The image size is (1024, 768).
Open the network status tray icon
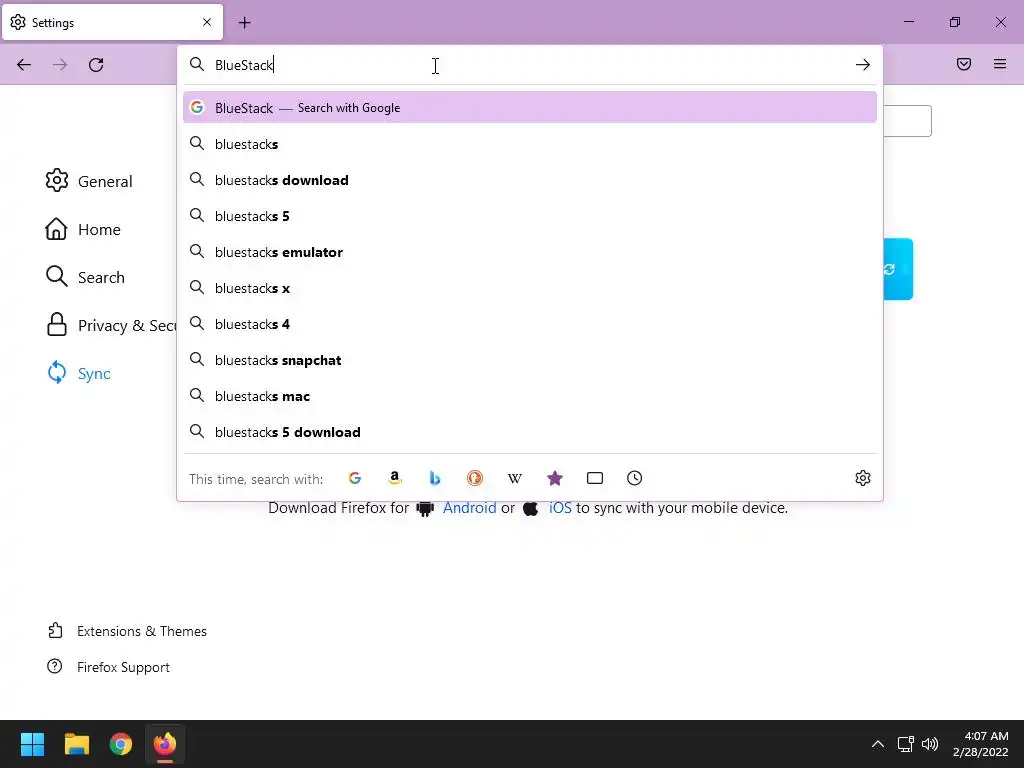coord(906,744)
